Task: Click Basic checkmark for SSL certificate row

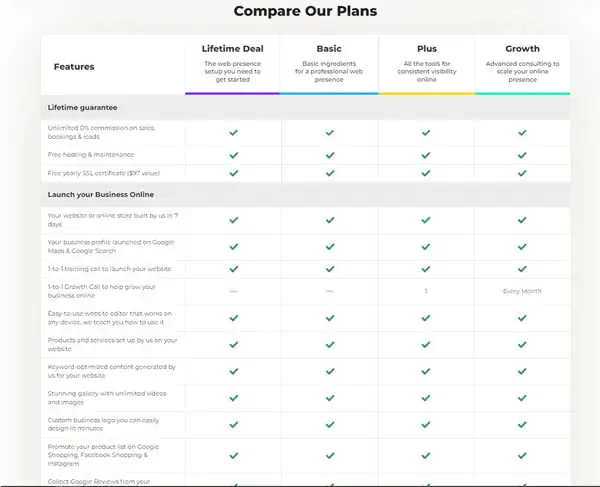Action: pyautogui.click(x=329, y=173)
